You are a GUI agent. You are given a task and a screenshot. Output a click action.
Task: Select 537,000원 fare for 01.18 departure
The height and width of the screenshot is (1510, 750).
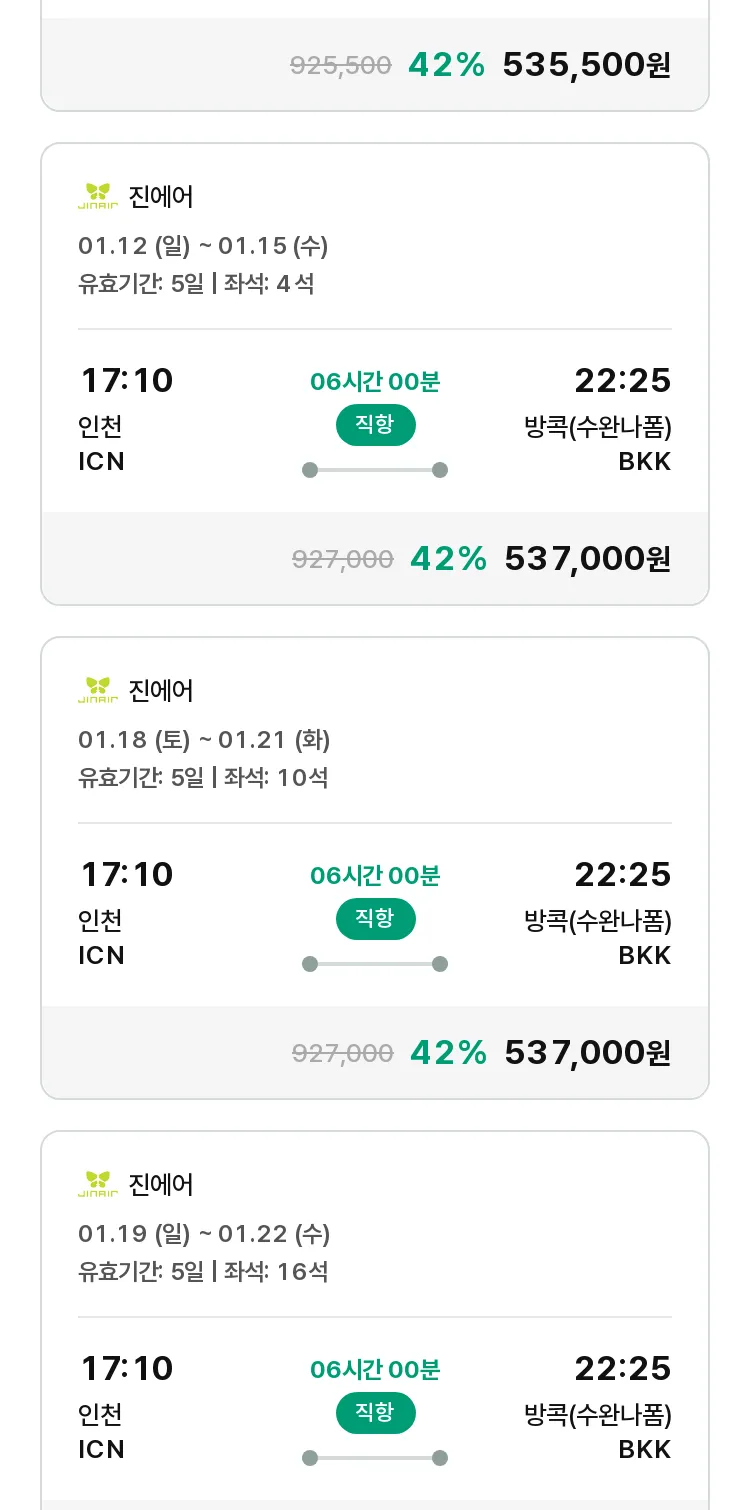pos(588,1053)
